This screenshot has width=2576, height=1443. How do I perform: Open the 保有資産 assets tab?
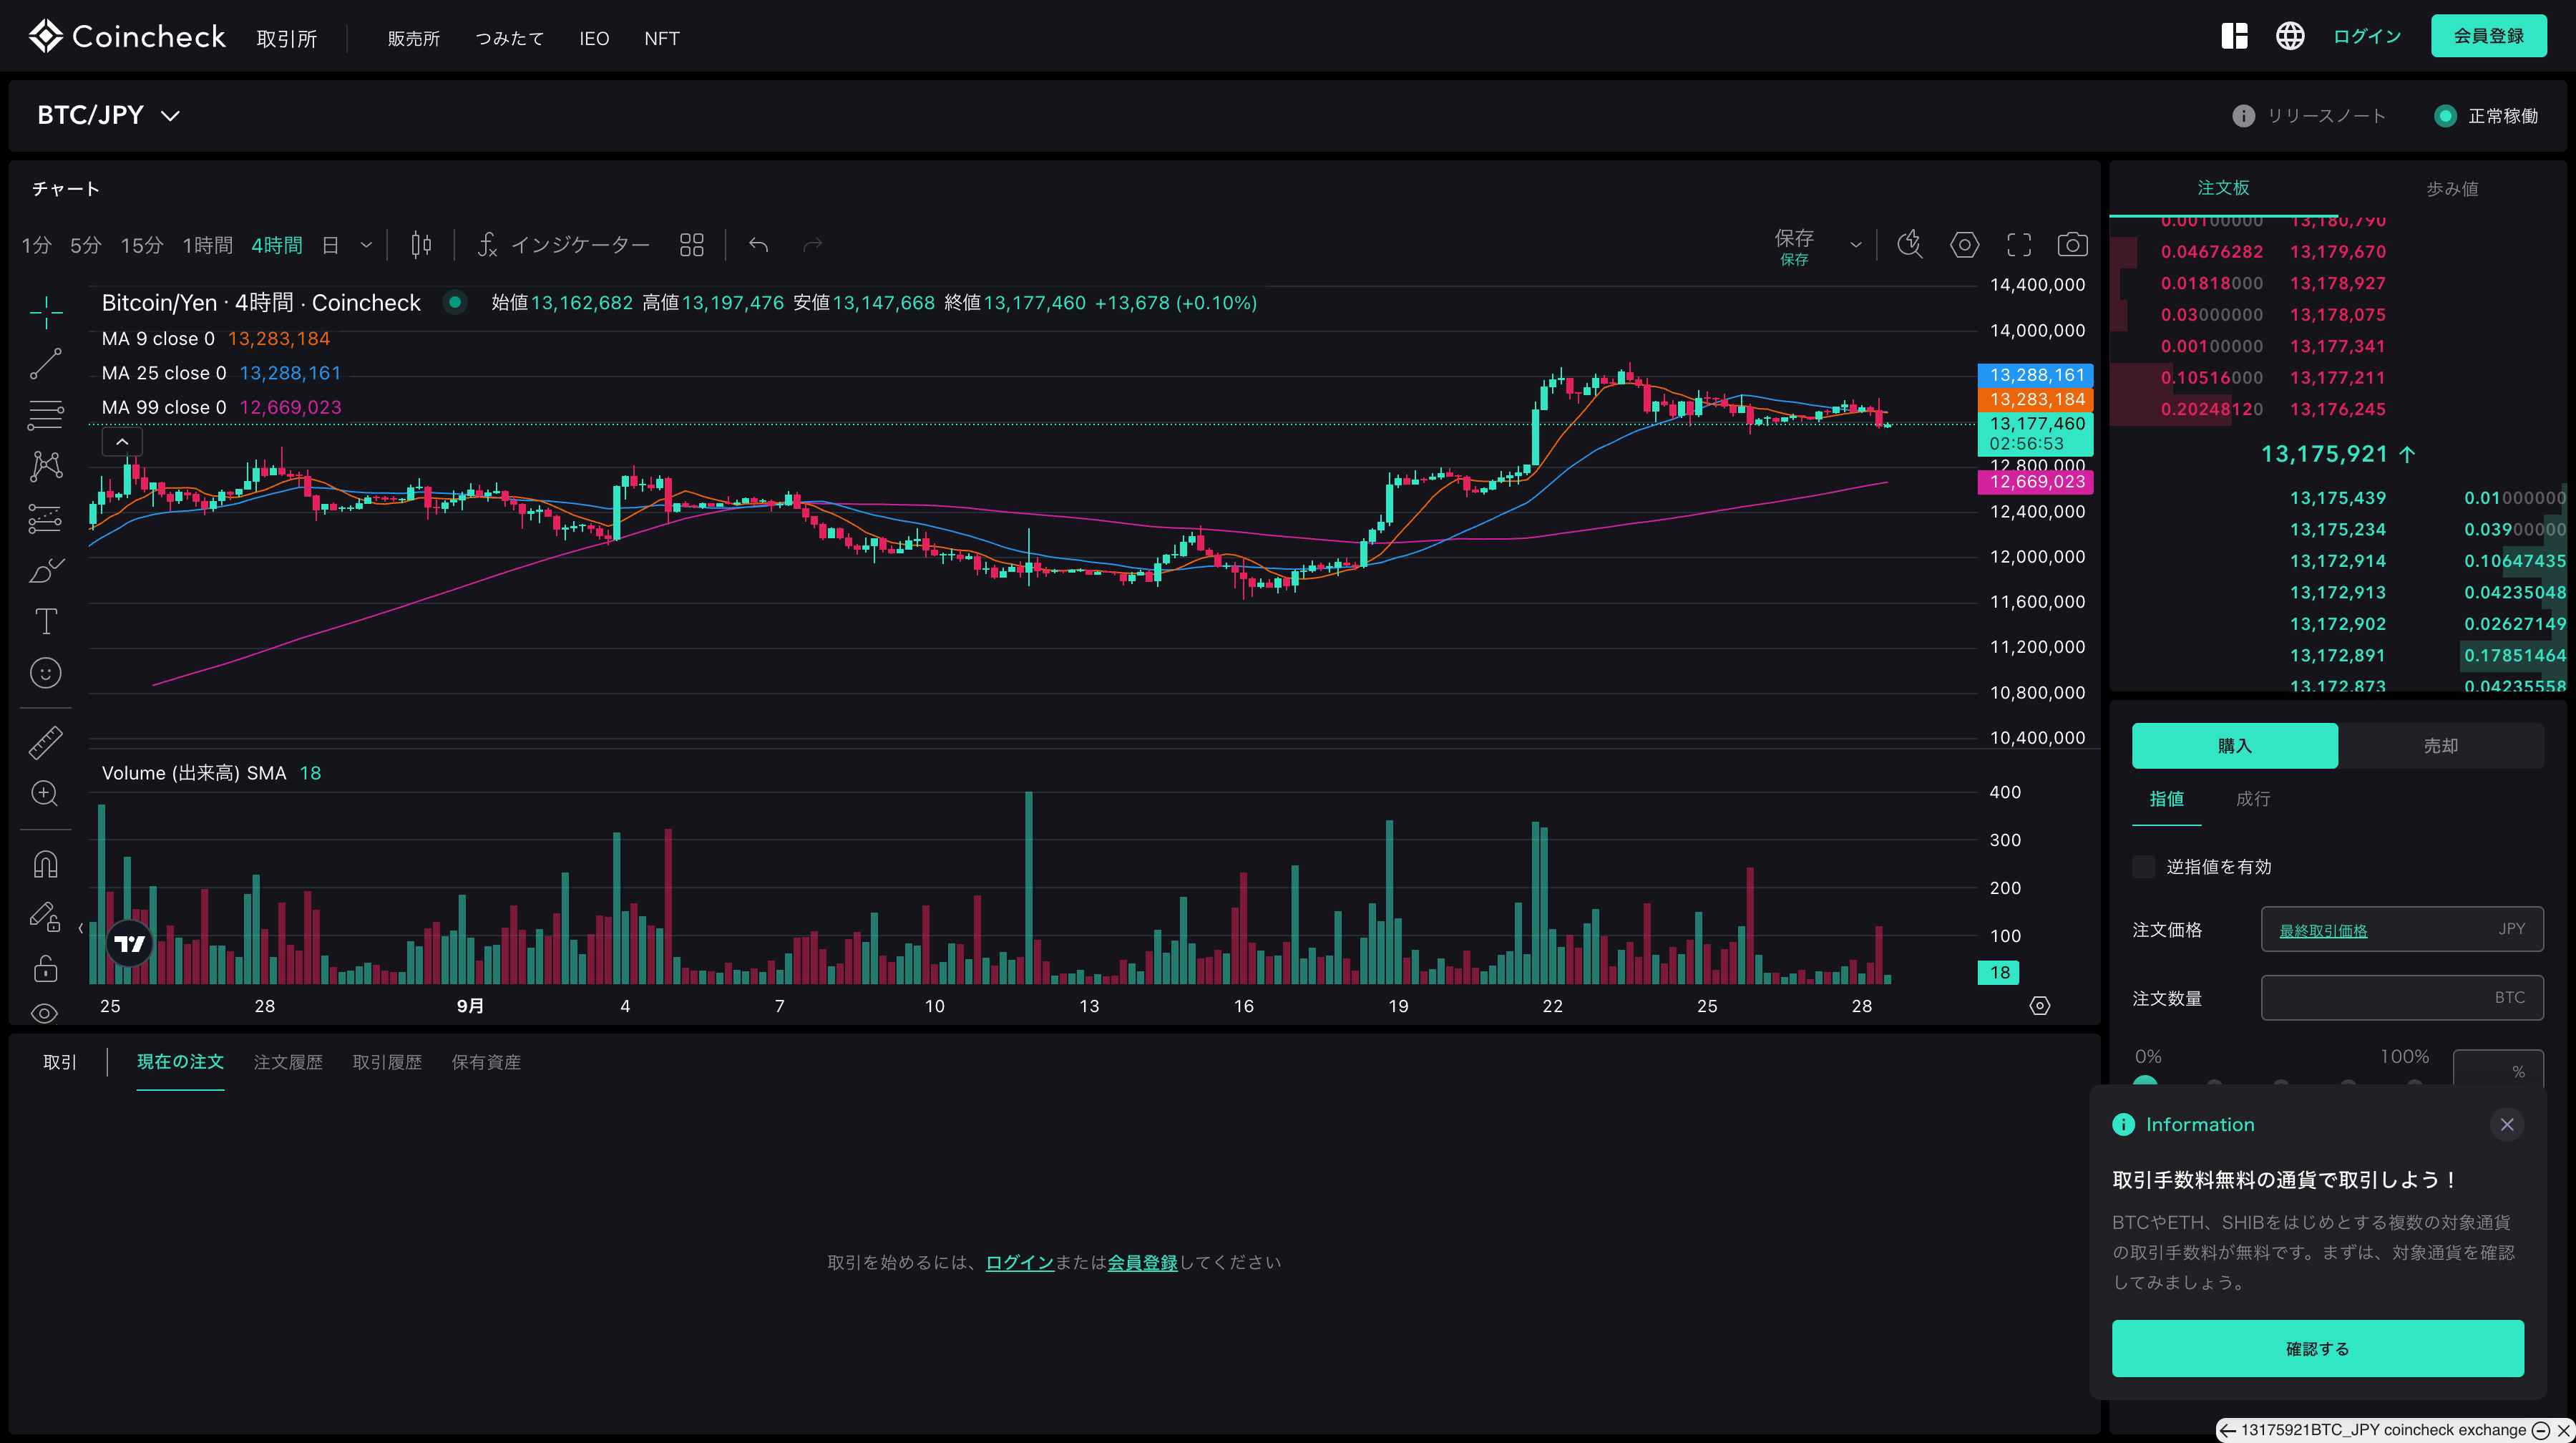(x=486, y=1062)
